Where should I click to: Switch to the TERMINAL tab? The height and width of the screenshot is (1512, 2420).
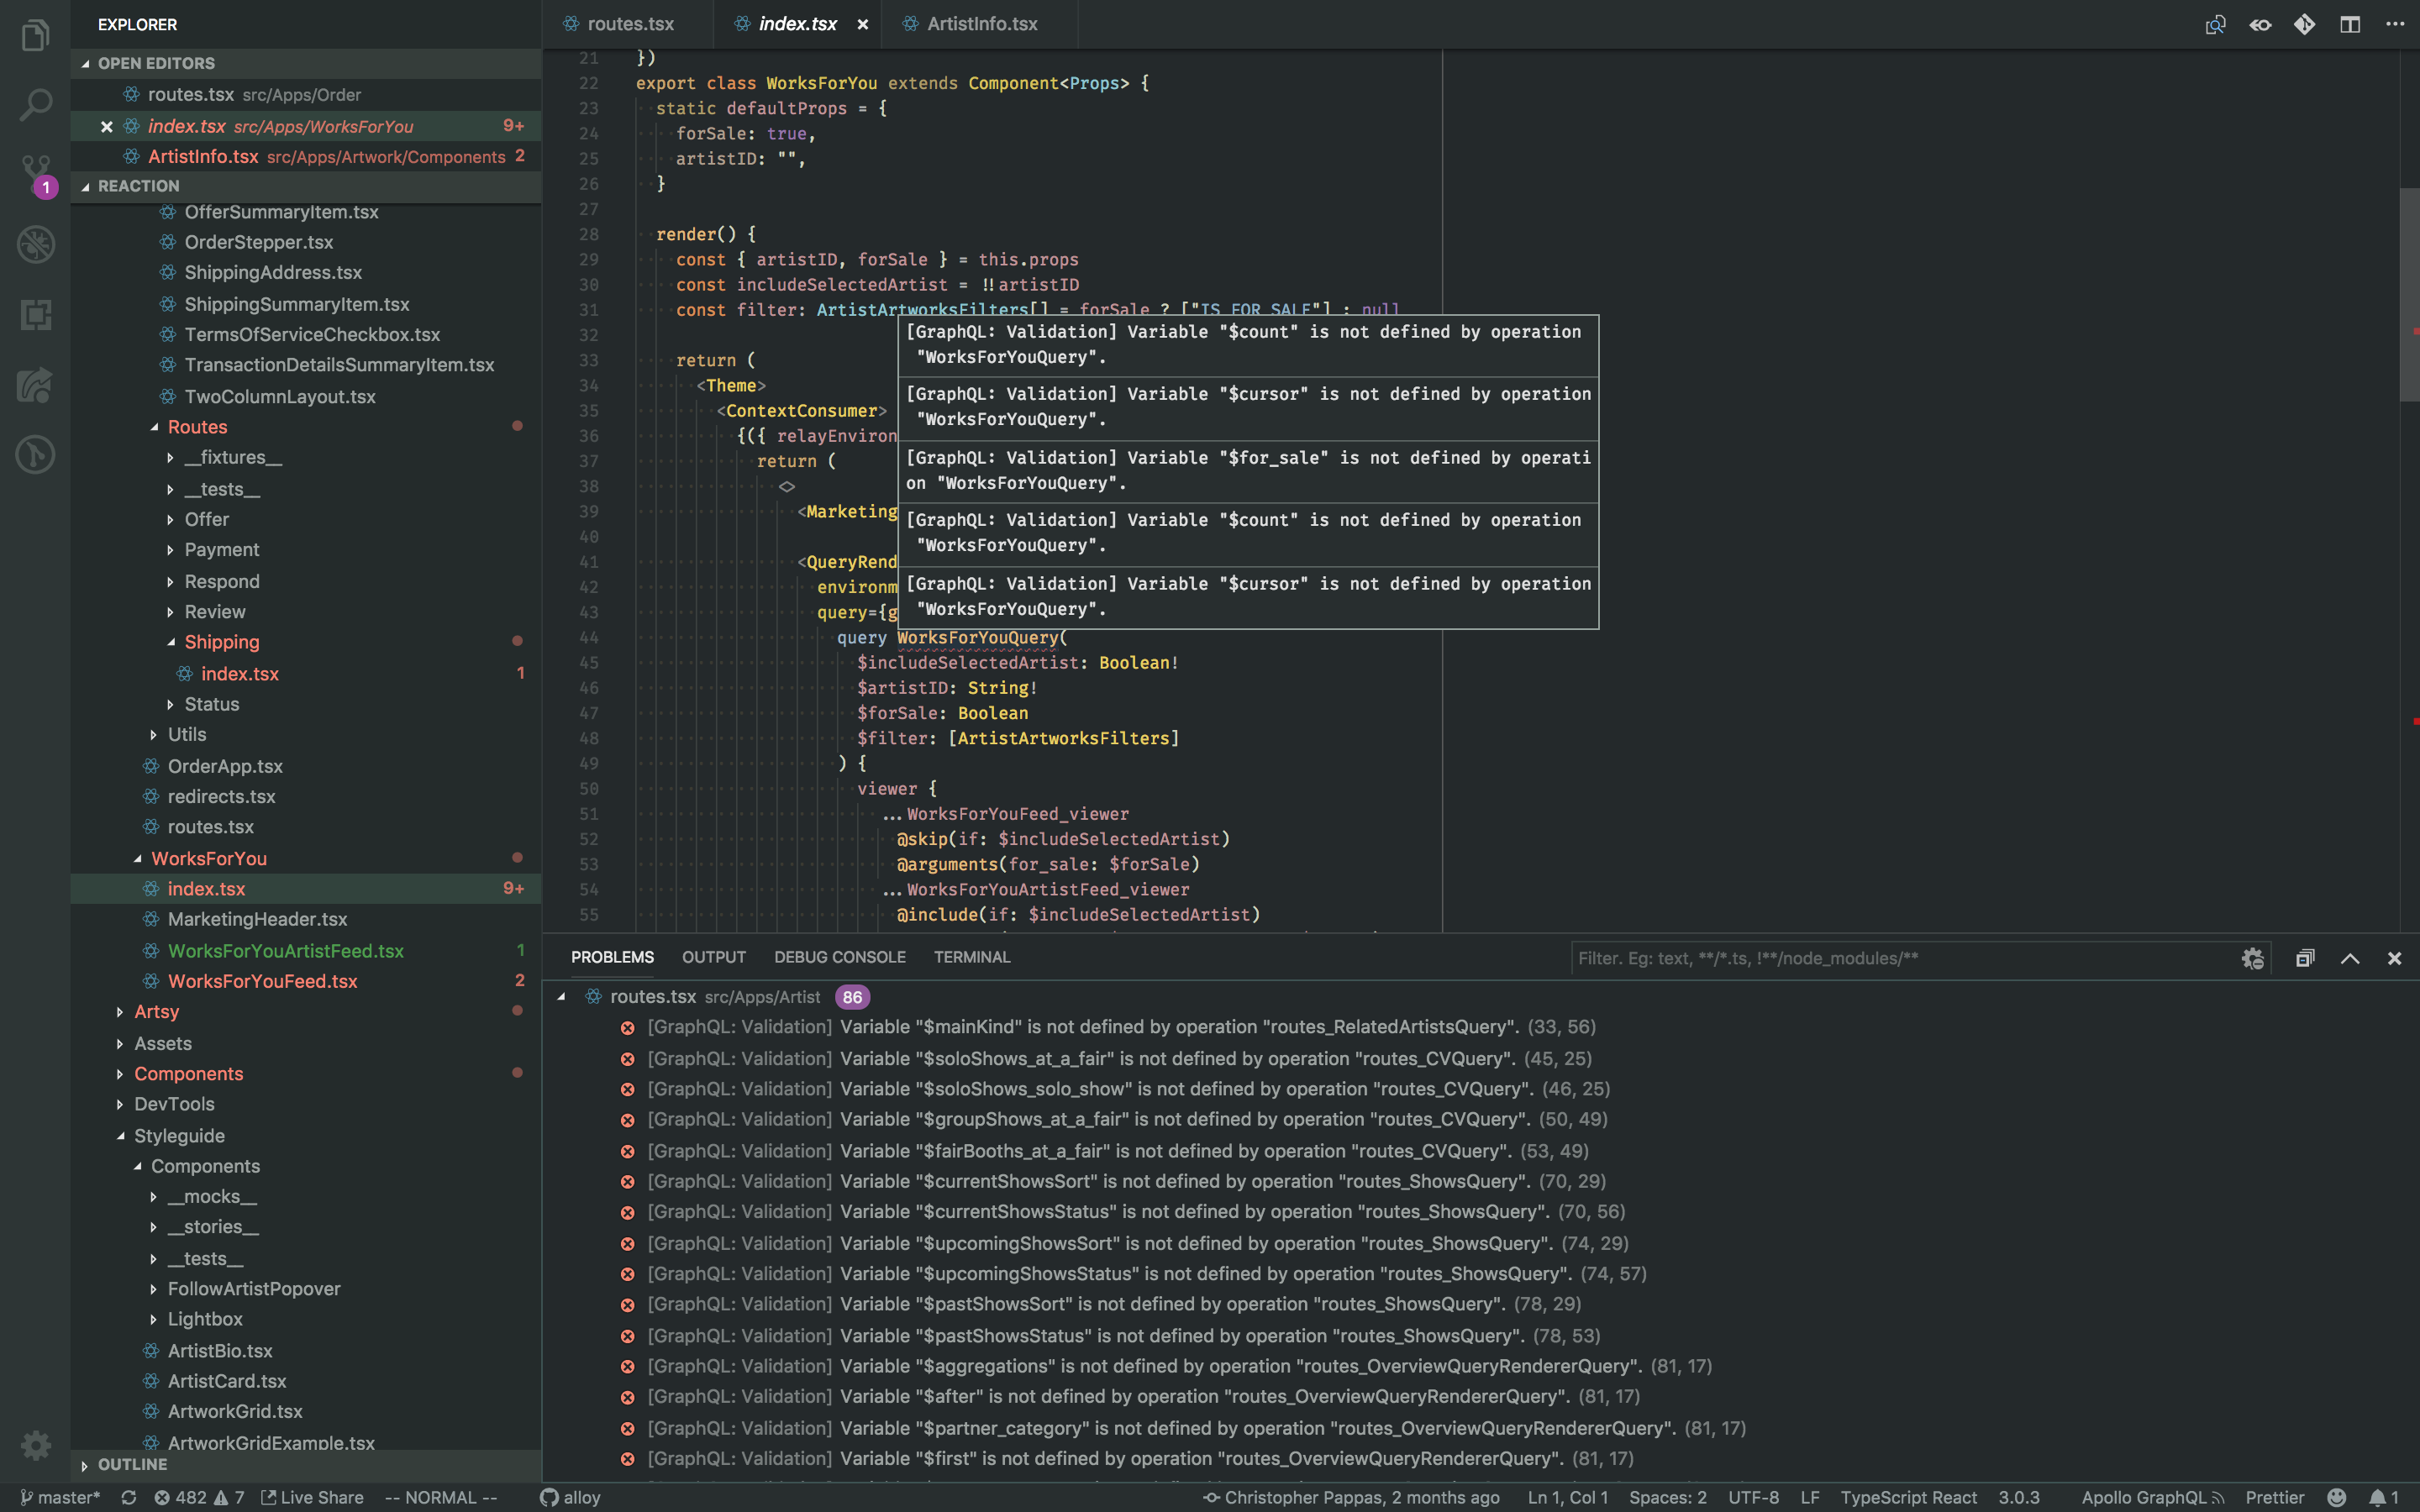971,957
